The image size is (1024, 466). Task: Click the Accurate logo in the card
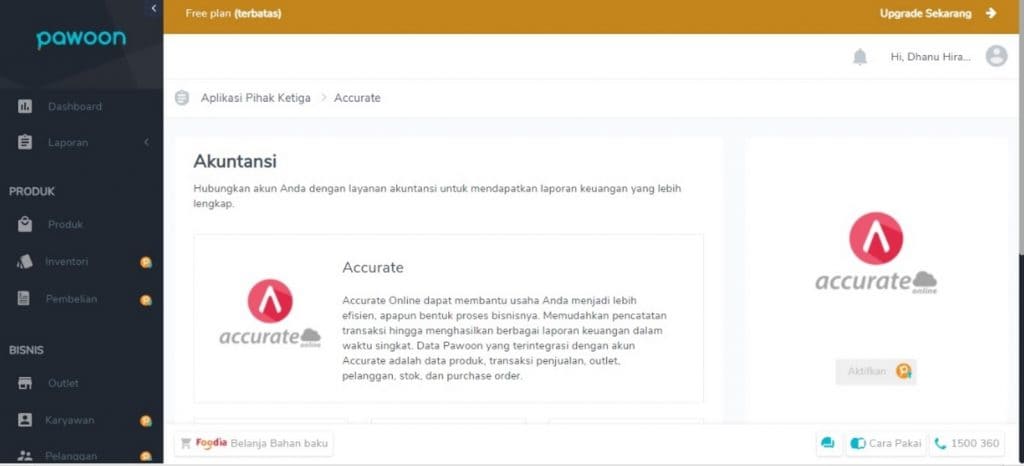coord(270,313)
